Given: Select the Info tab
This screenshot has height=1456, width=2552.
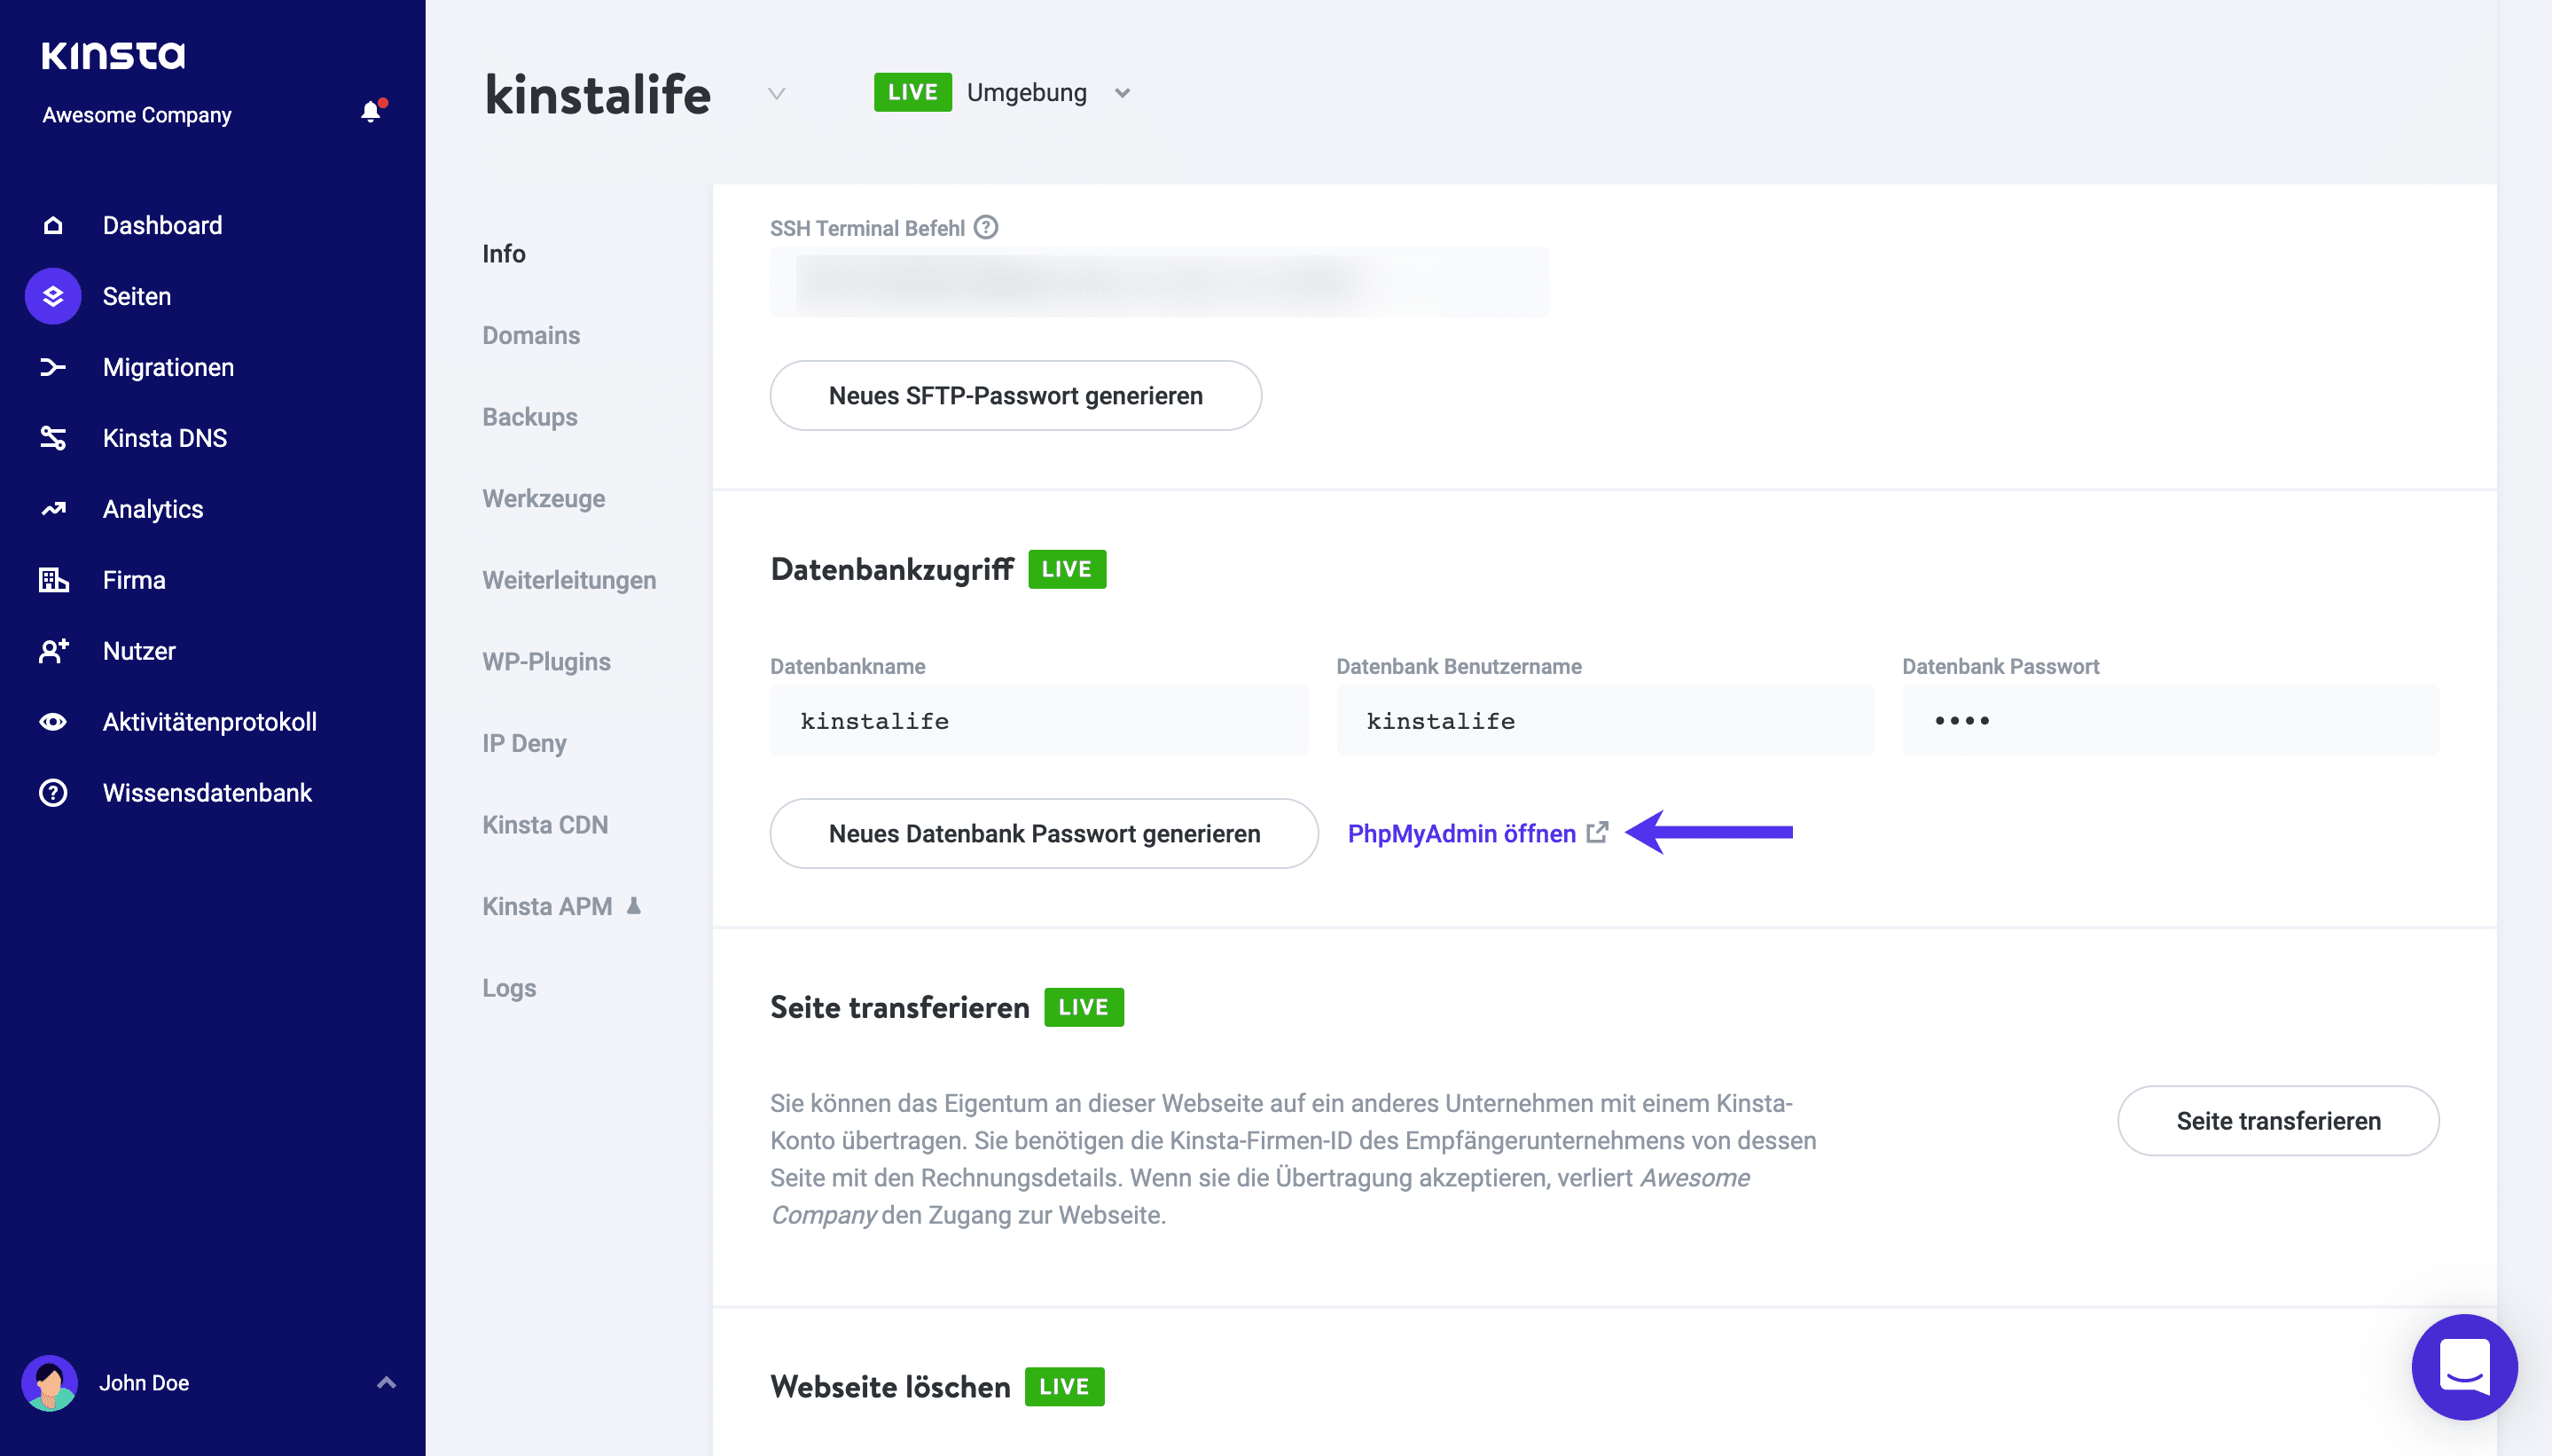Looking at the screenshot, I should (504, 254).
